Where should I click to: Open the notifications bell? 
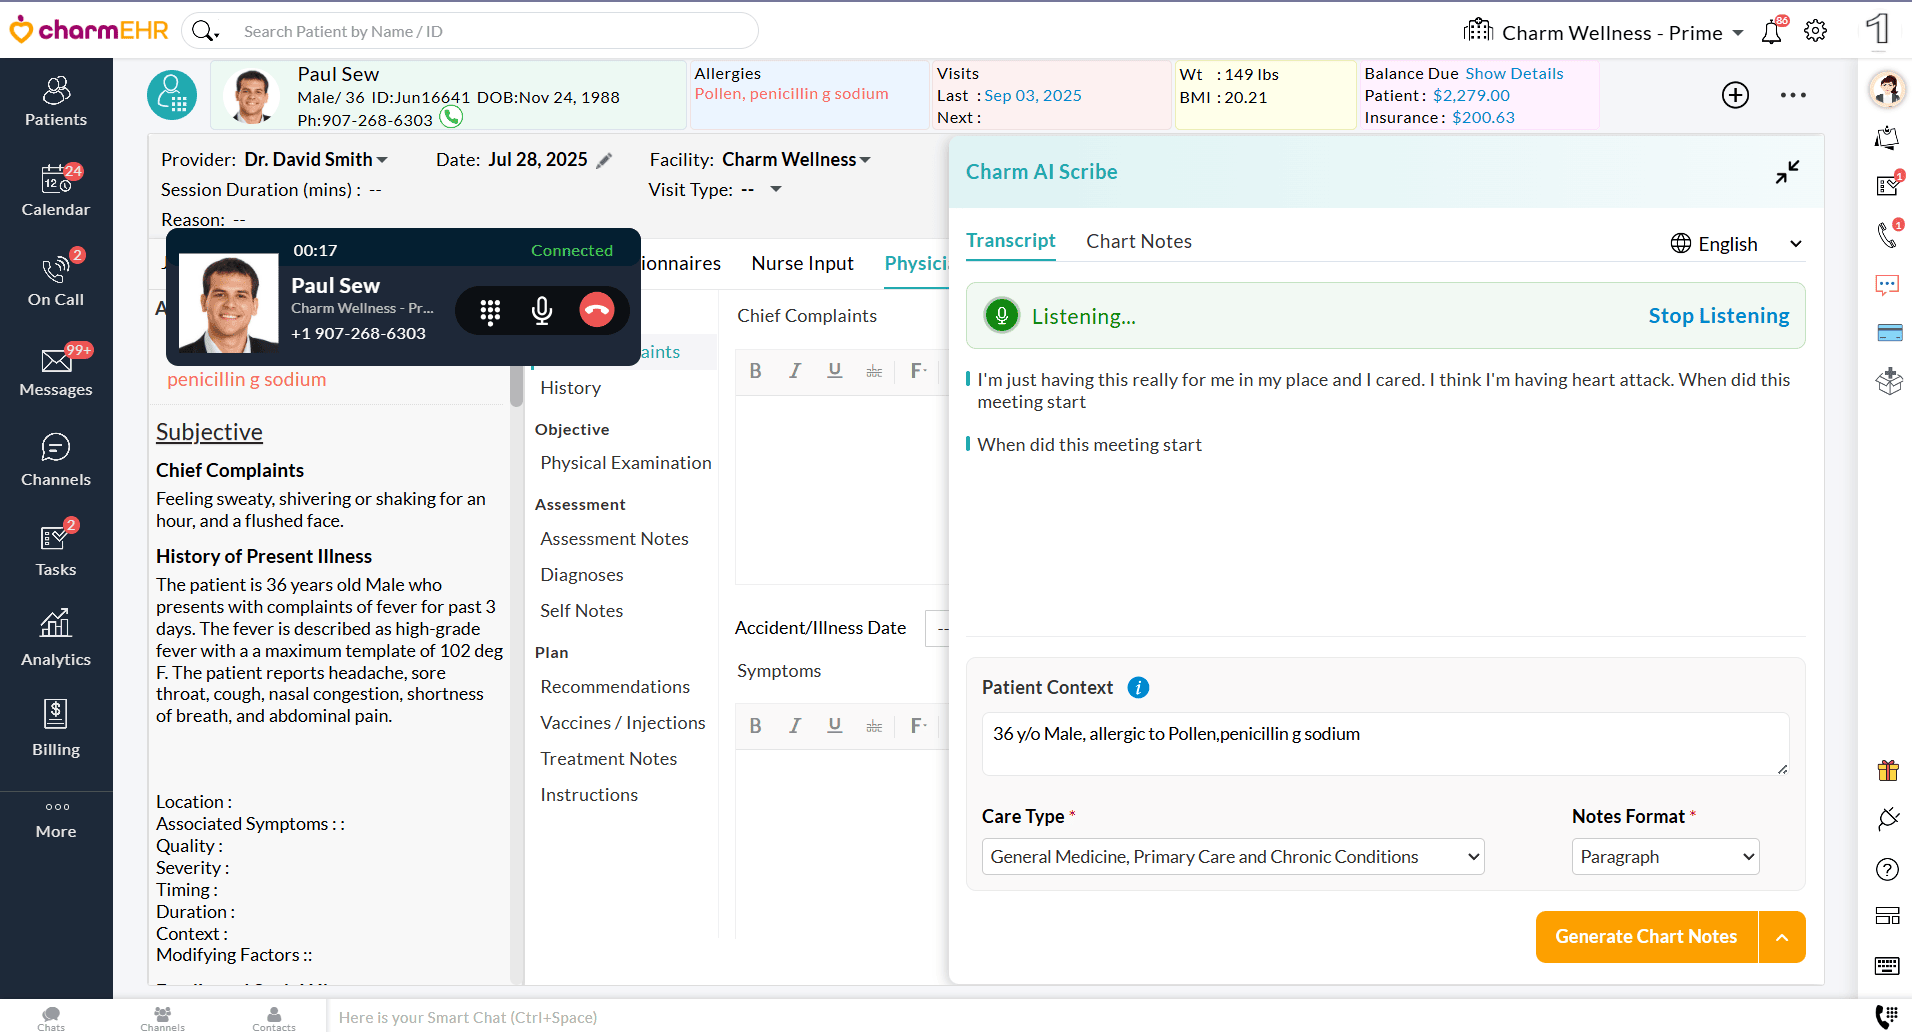click(x=1771, y=32)
